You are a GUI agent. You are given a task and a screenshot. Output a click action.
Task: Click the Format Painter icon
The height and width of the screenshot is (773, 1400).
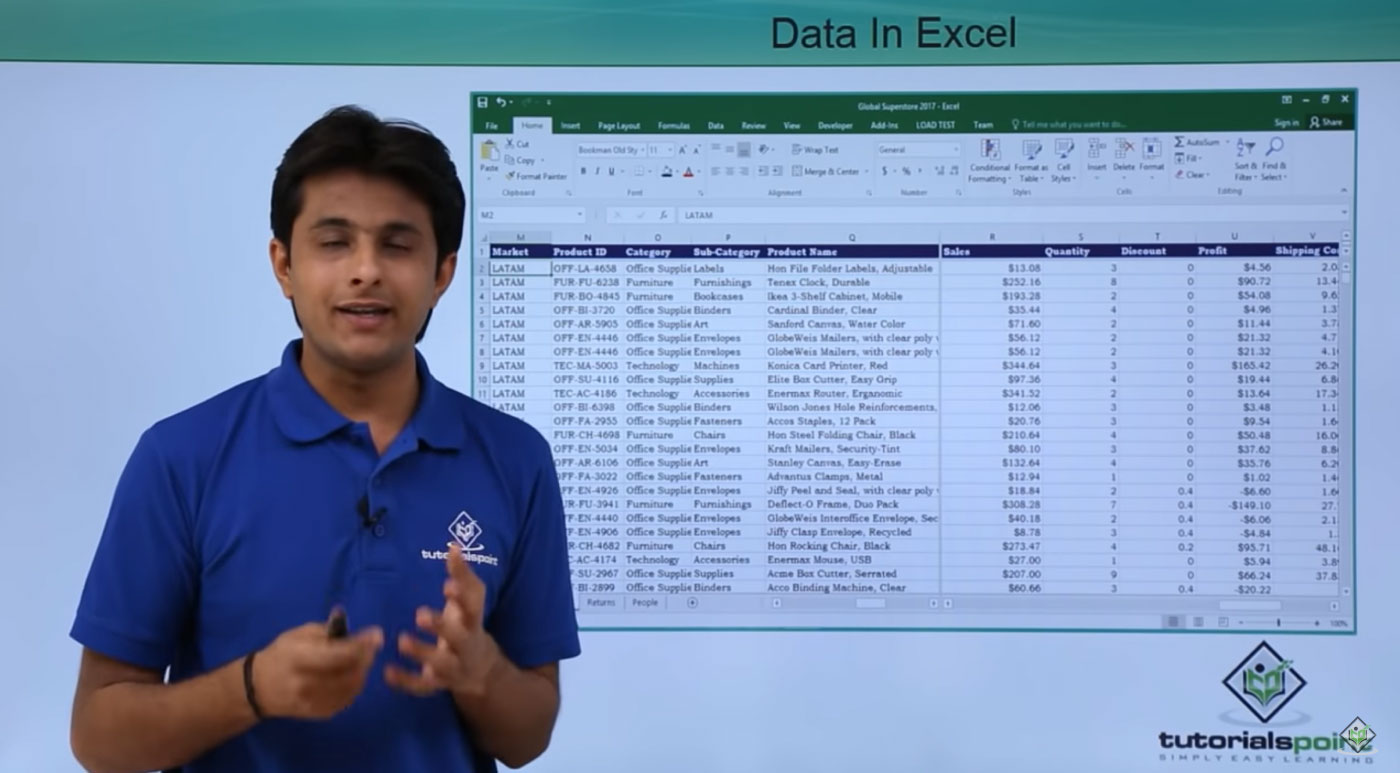pos(511,173)
